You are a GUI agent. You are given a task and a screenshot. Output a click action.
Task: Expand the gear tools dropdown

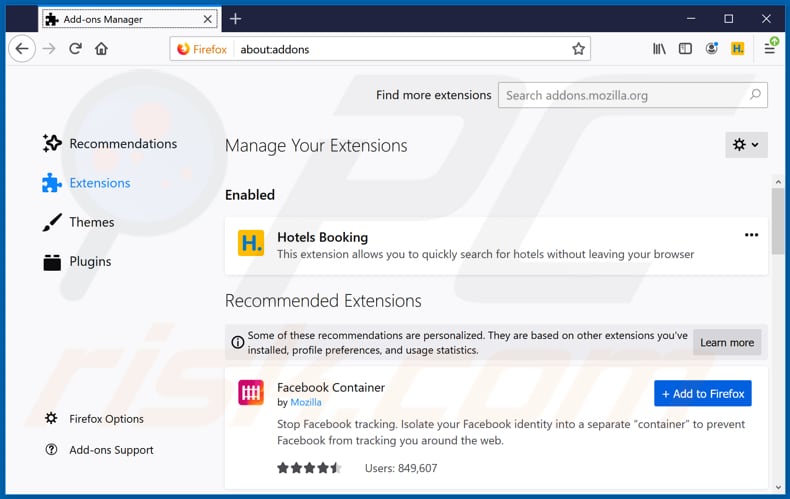[746, 145]
